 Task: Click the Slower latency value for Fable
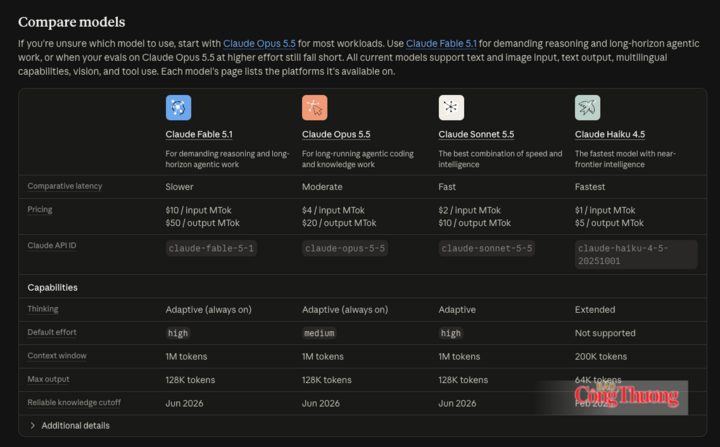tap(180, 187)
